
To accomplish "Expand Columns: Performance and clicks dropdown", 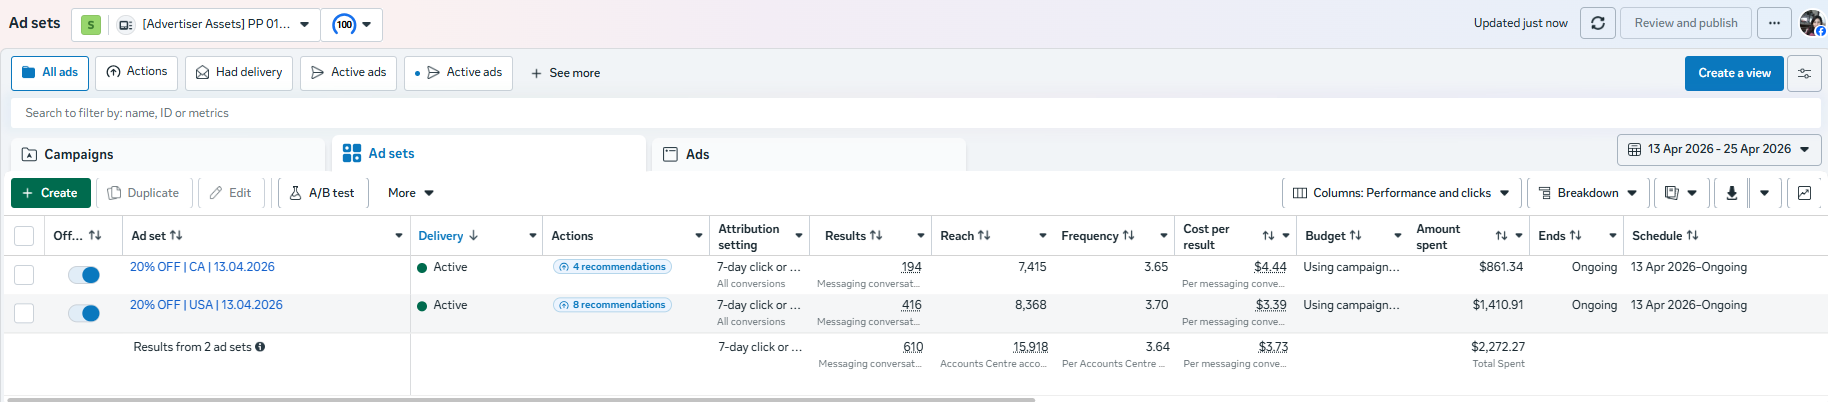I will (x=1401, y=193).
